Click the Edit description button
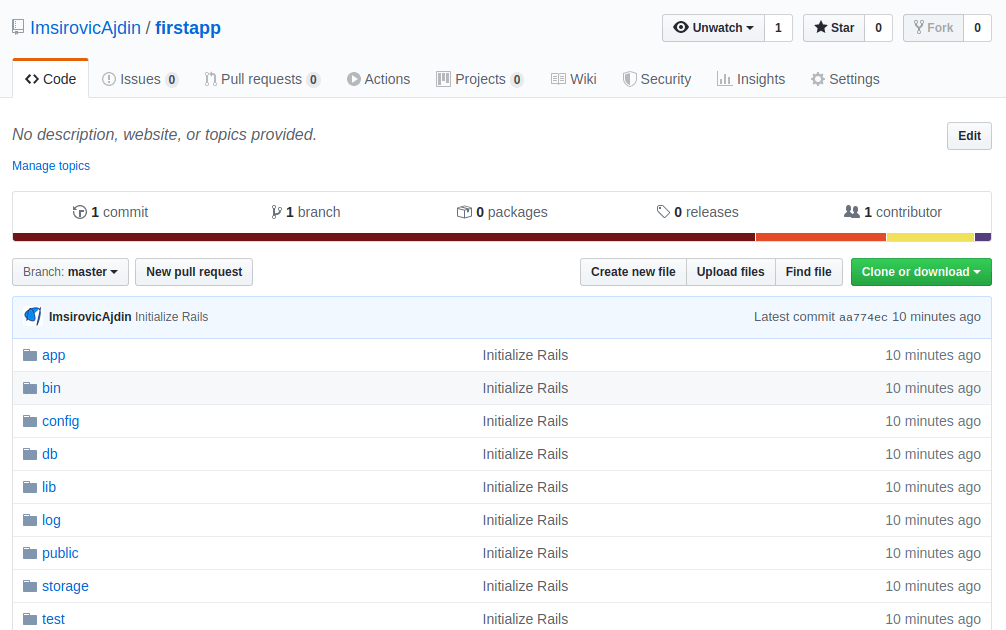 [x=969, y=136]
